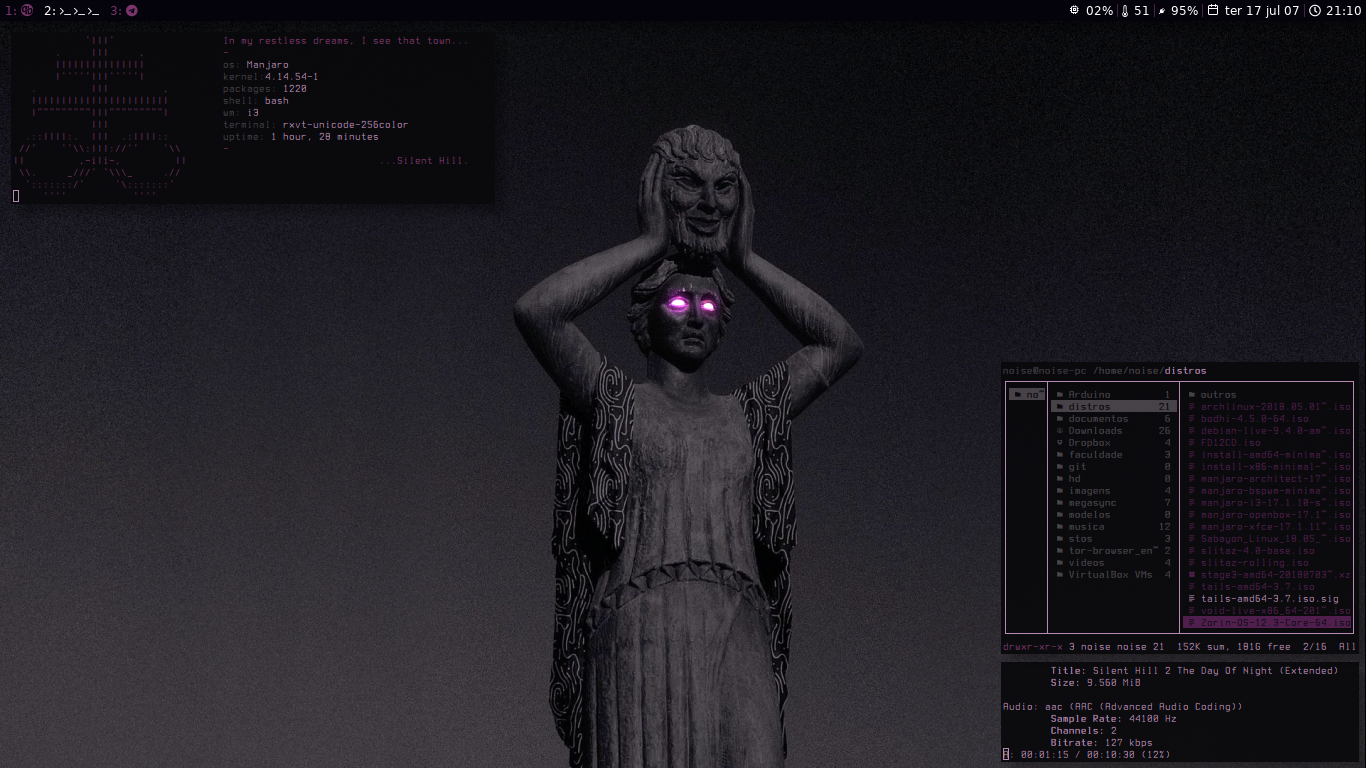
Task: Select the 'VirtualBox VMs' folder row
Action: point(1113,575)
